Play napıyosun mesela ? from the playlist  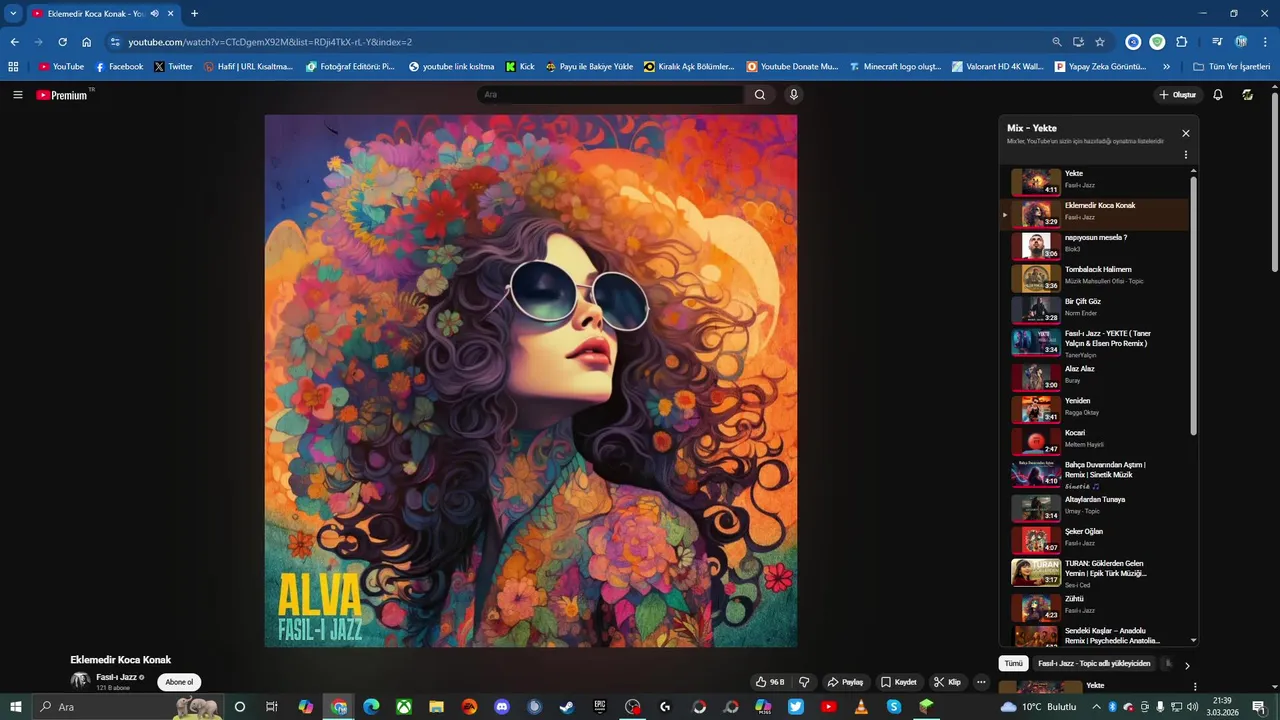click(1094, 246)
